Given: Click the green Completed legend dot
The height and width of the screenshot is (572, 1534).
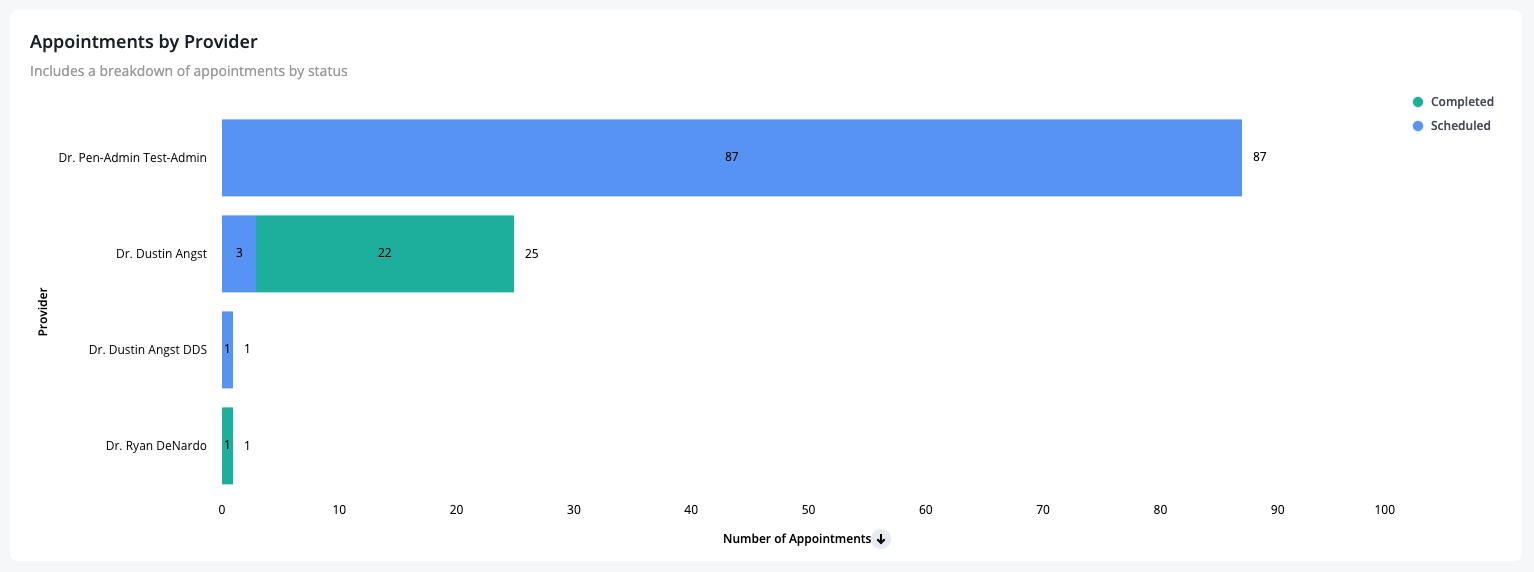Looking at the screenshot, I should point(1418,102).
